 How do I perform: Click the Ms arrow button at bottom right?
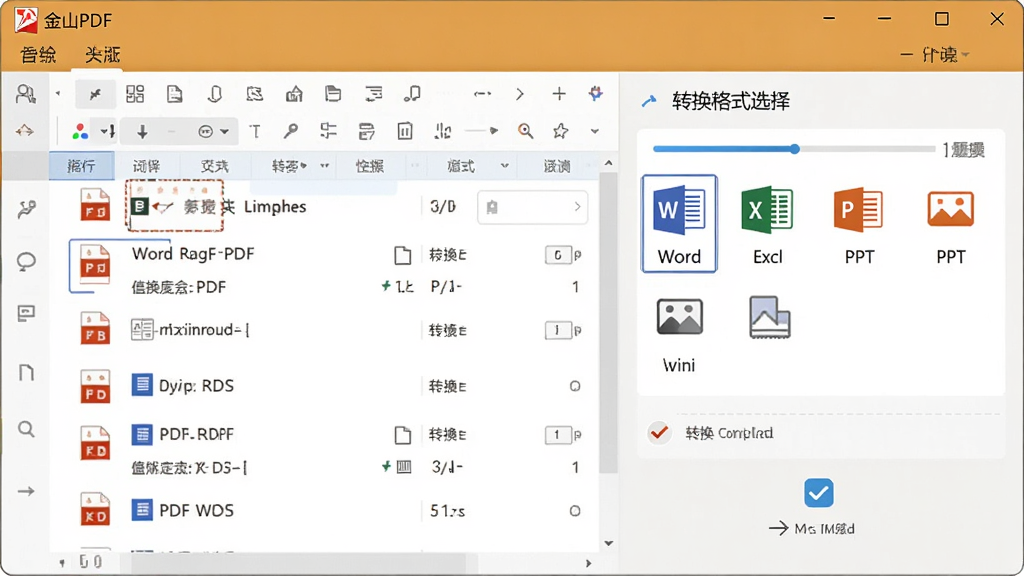(812, 528)
